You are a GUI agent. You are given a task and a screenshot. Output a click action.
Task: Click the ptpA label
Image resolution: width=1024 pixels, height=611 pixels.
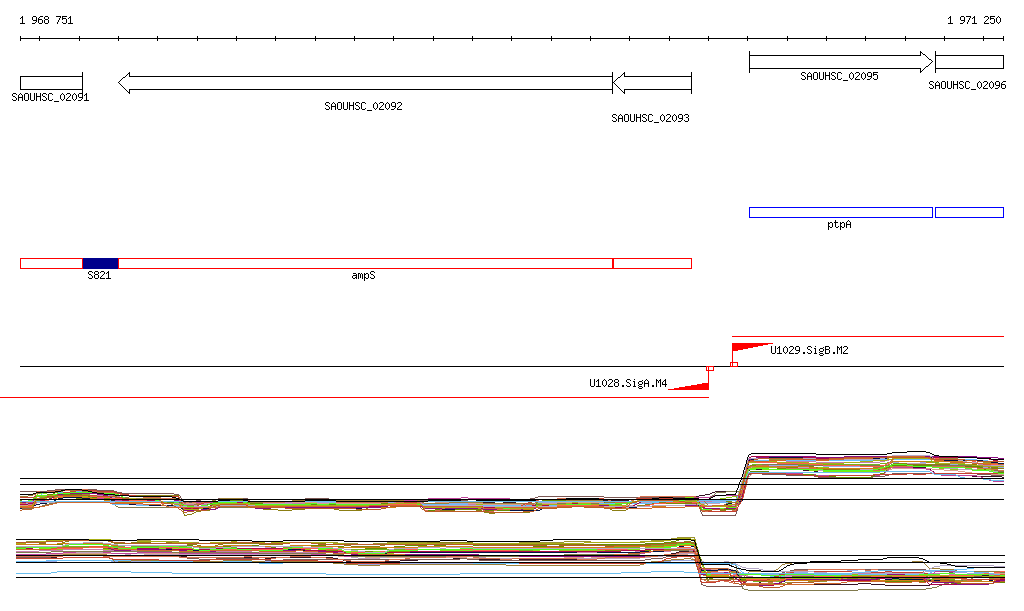(839, 225)
